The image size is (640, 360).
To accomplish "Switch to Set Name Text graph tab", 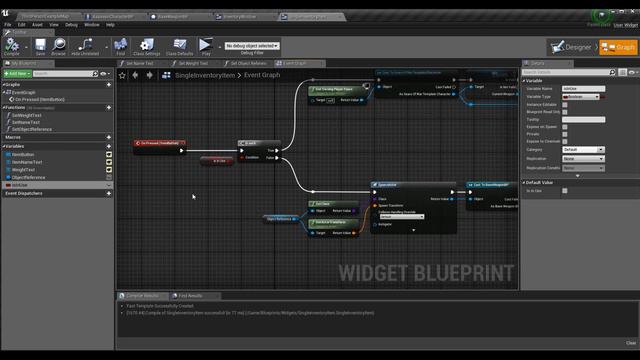I will point(140,63).
